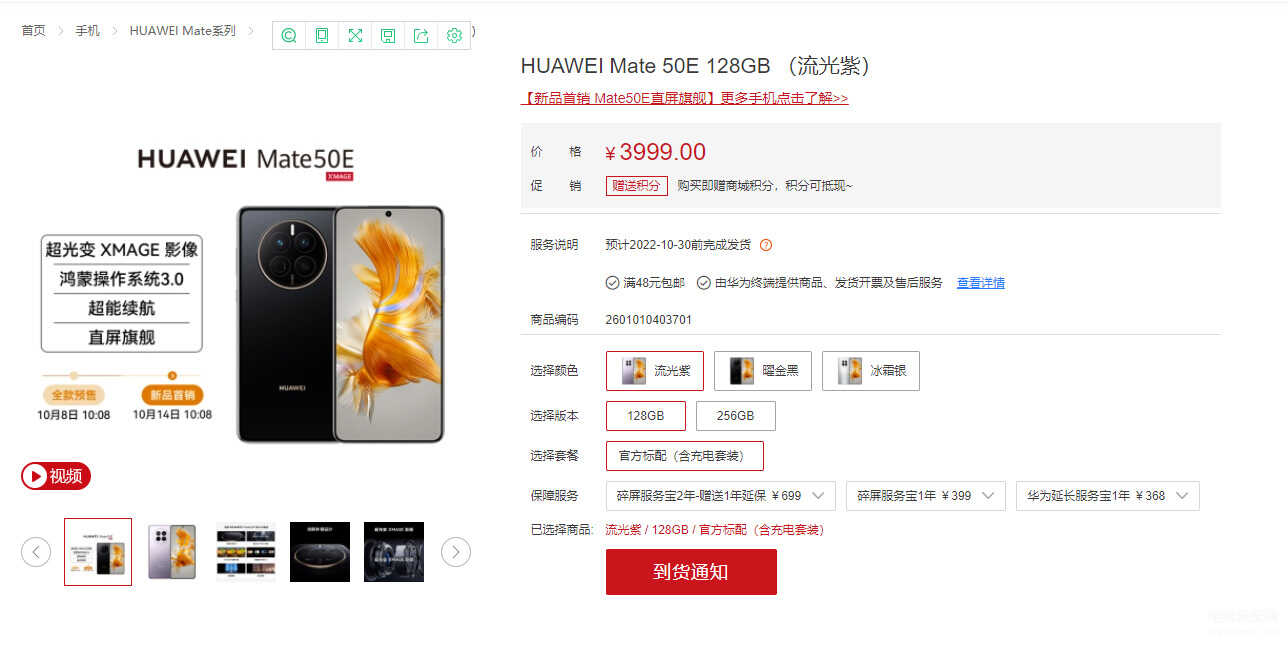Click the share arrow toolbar icon

[x=421, y=36]
